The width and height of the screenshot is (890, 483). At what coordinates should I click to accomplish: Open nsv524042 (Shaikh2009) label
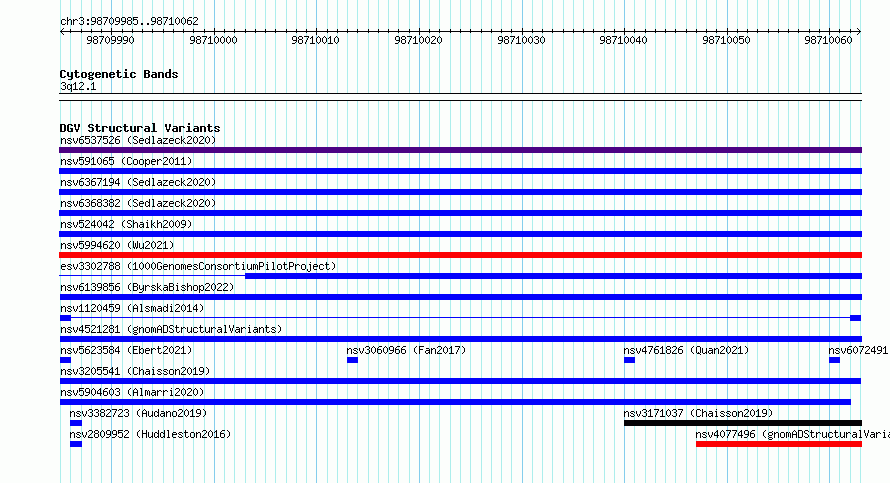click(x=126, y=224)
